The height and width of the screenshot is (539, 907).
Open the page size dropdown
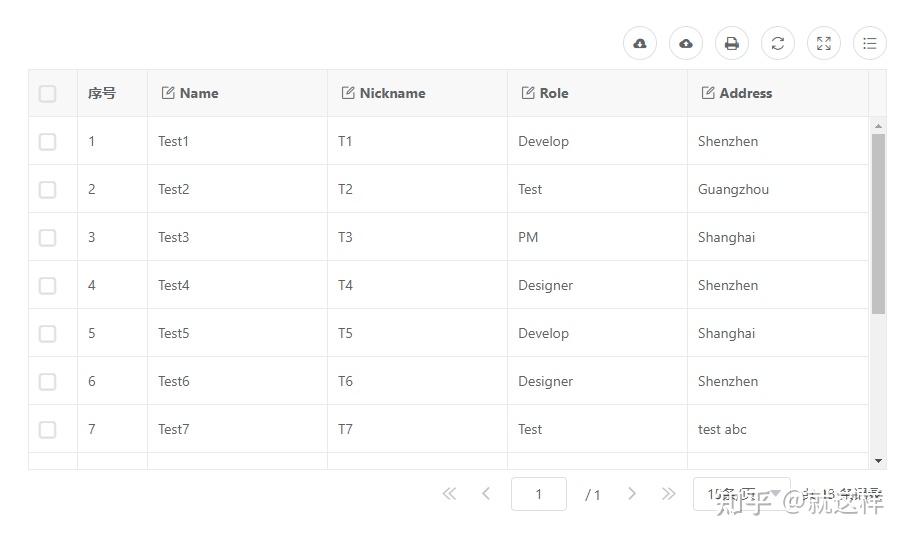[741, 494]
